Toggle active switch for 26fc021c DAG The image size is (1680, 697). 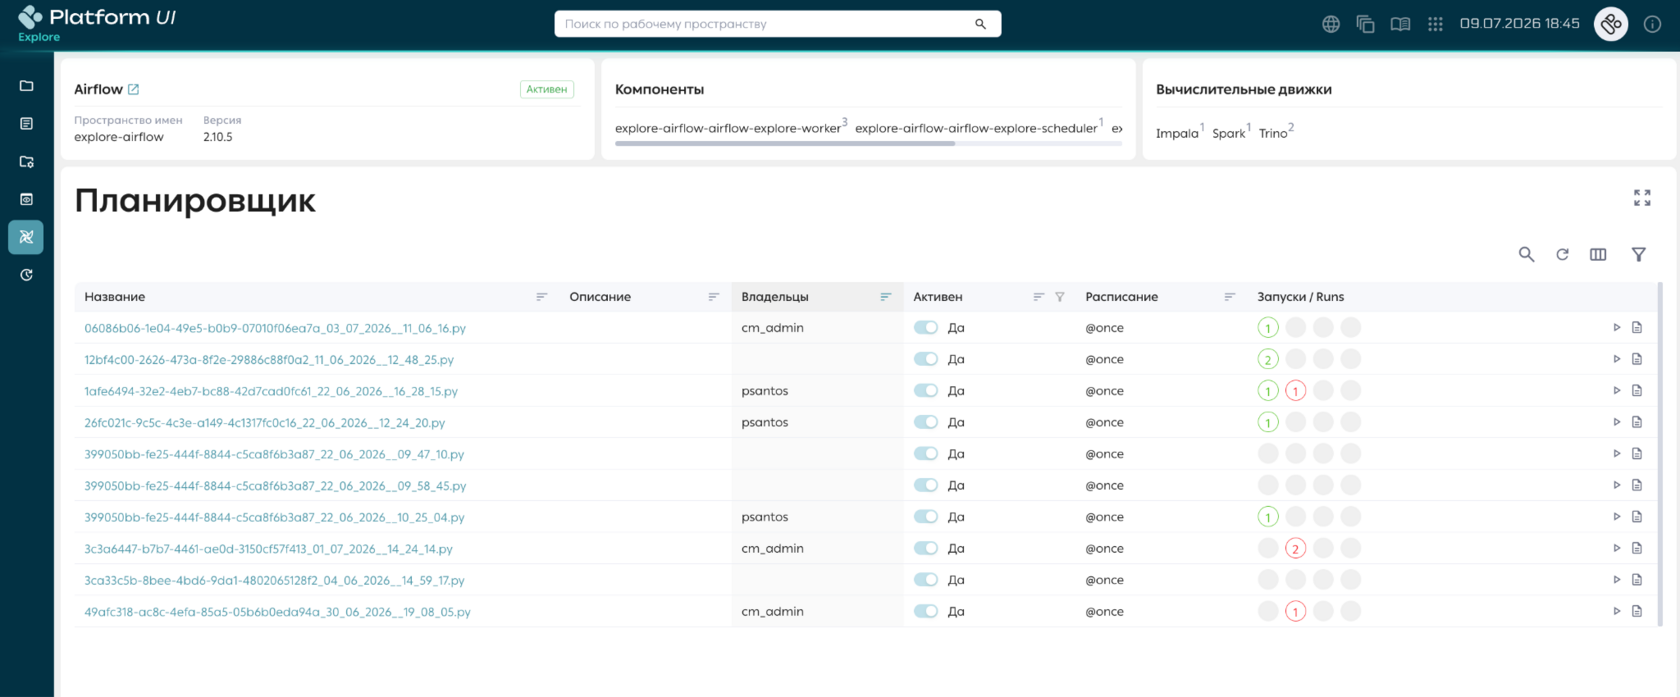926,422
